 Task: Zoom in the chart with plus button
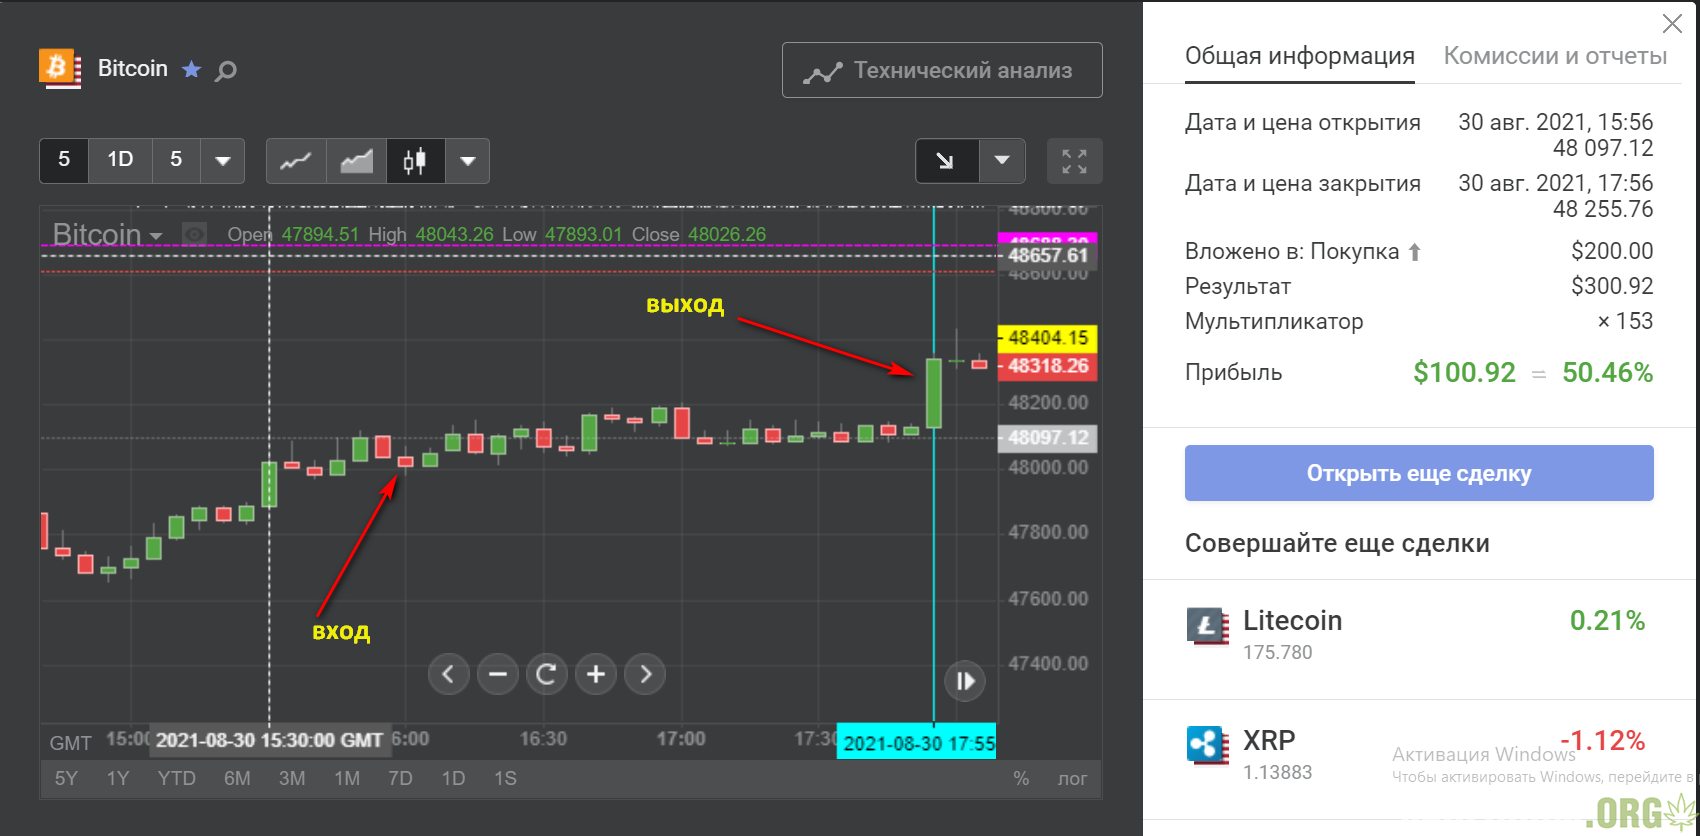click(595, 675)
